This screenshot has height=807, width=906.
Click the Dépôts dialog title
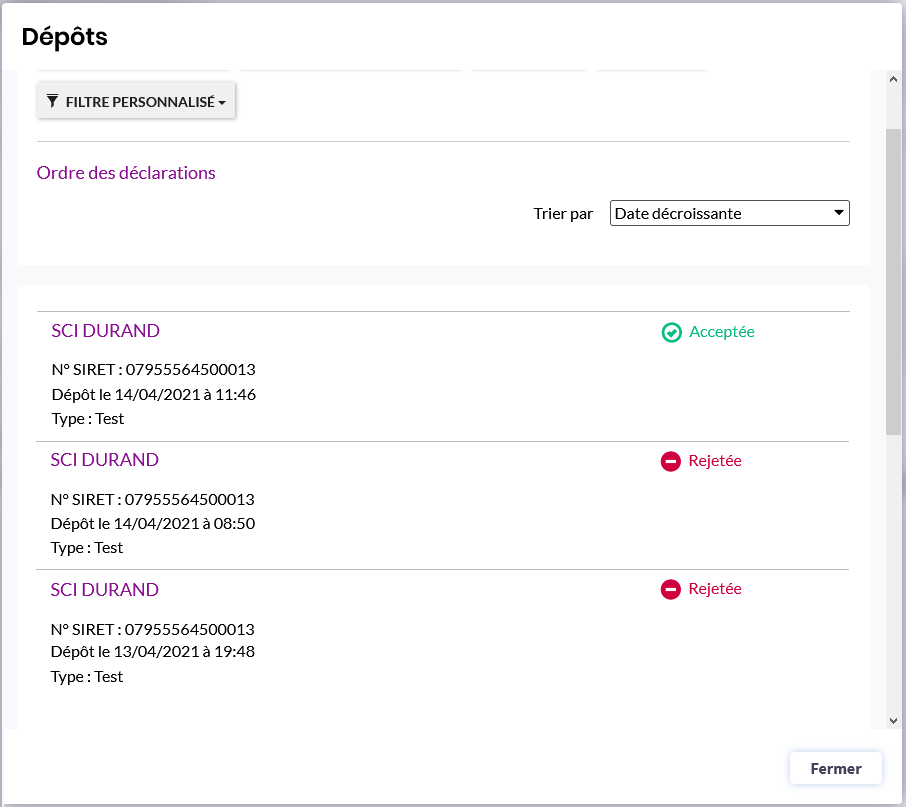(x=65, y=38)
